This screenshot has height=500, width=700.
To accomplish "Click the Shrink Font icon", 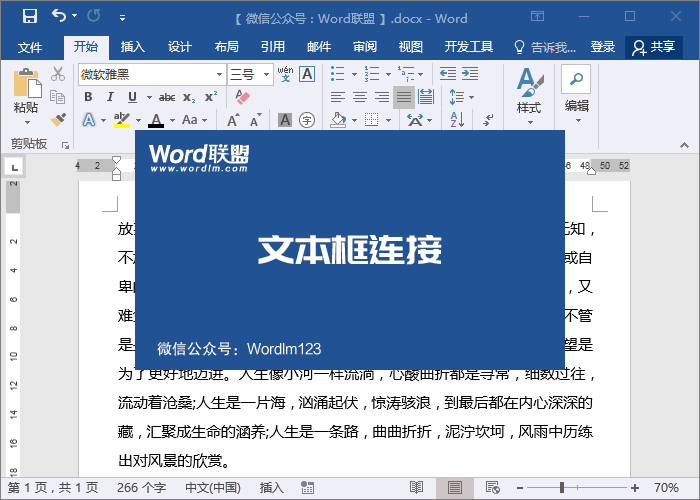I will [256, 120].
